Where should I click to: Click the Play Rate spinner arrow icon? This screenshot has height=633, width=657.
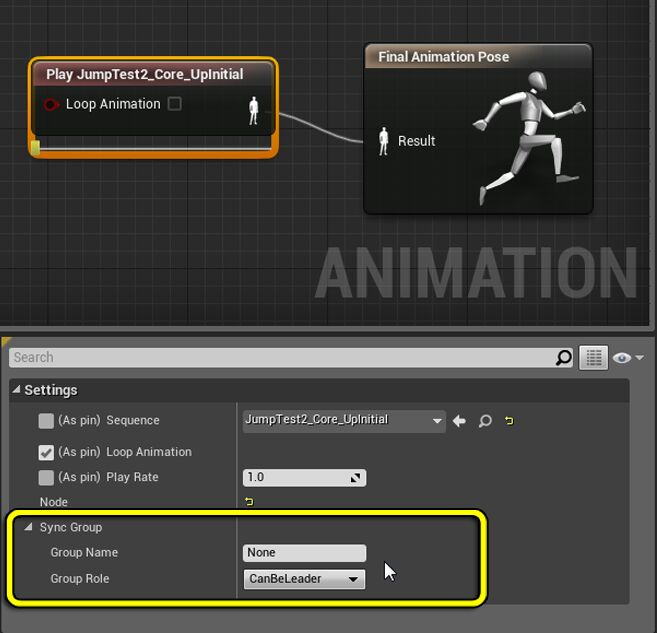pos(355,478)
